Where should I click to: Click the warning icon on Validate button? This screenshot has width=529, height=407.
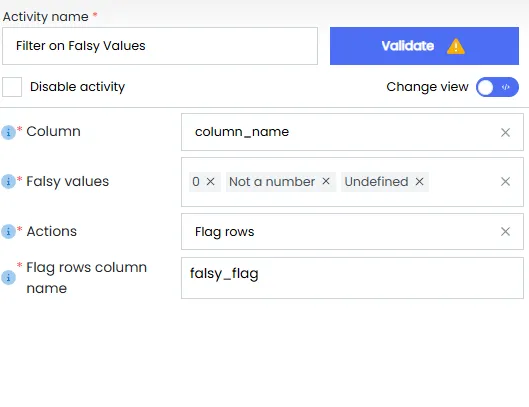point(456,46)
